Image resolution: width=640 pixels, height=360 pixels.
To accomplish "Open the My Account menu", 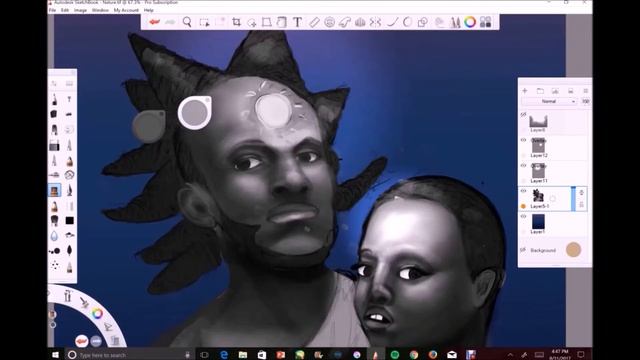I will [126, 10].
